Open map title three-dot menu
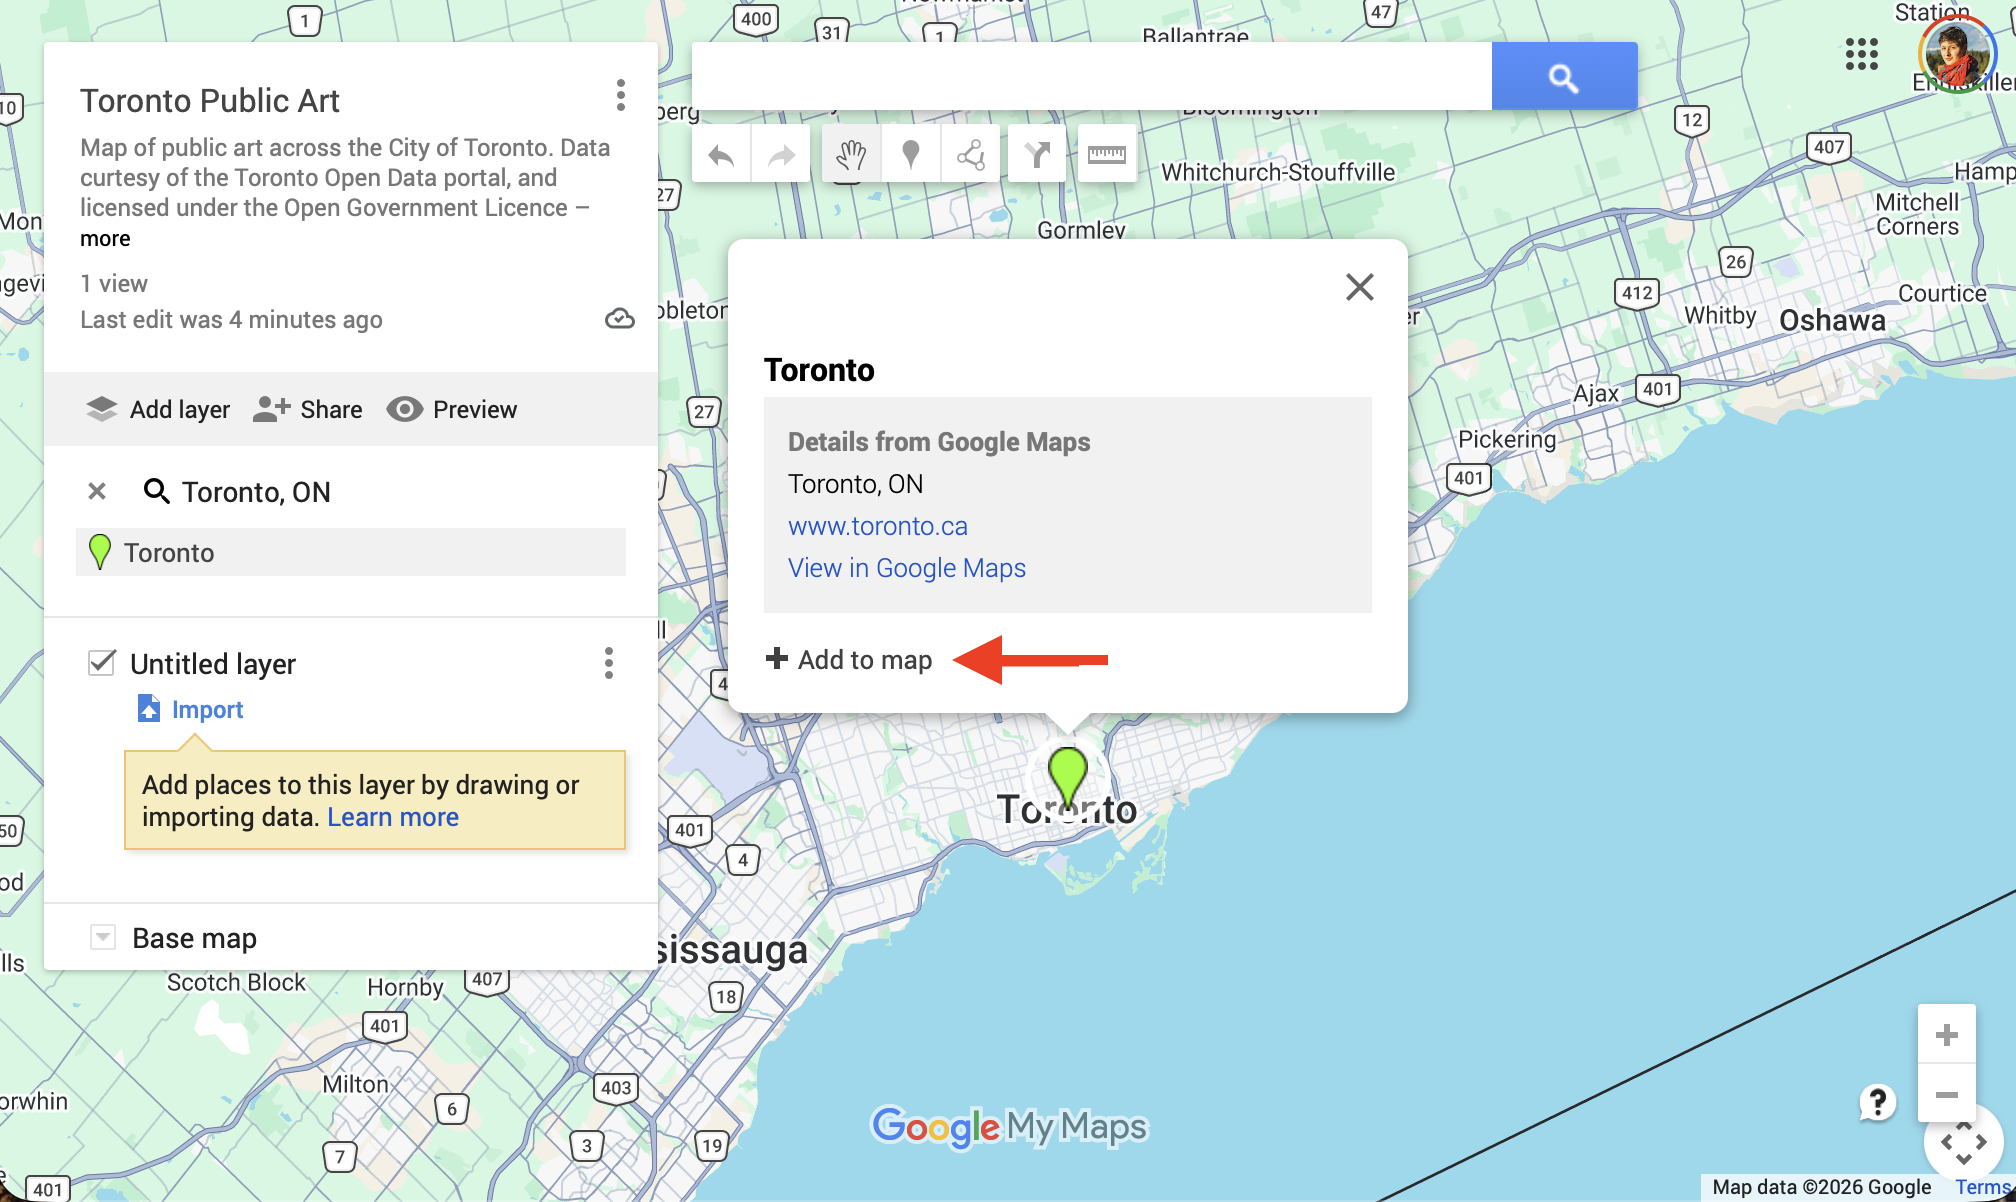The width and height of the screenshot is (2016, 1202). click(x=621, y=96)
